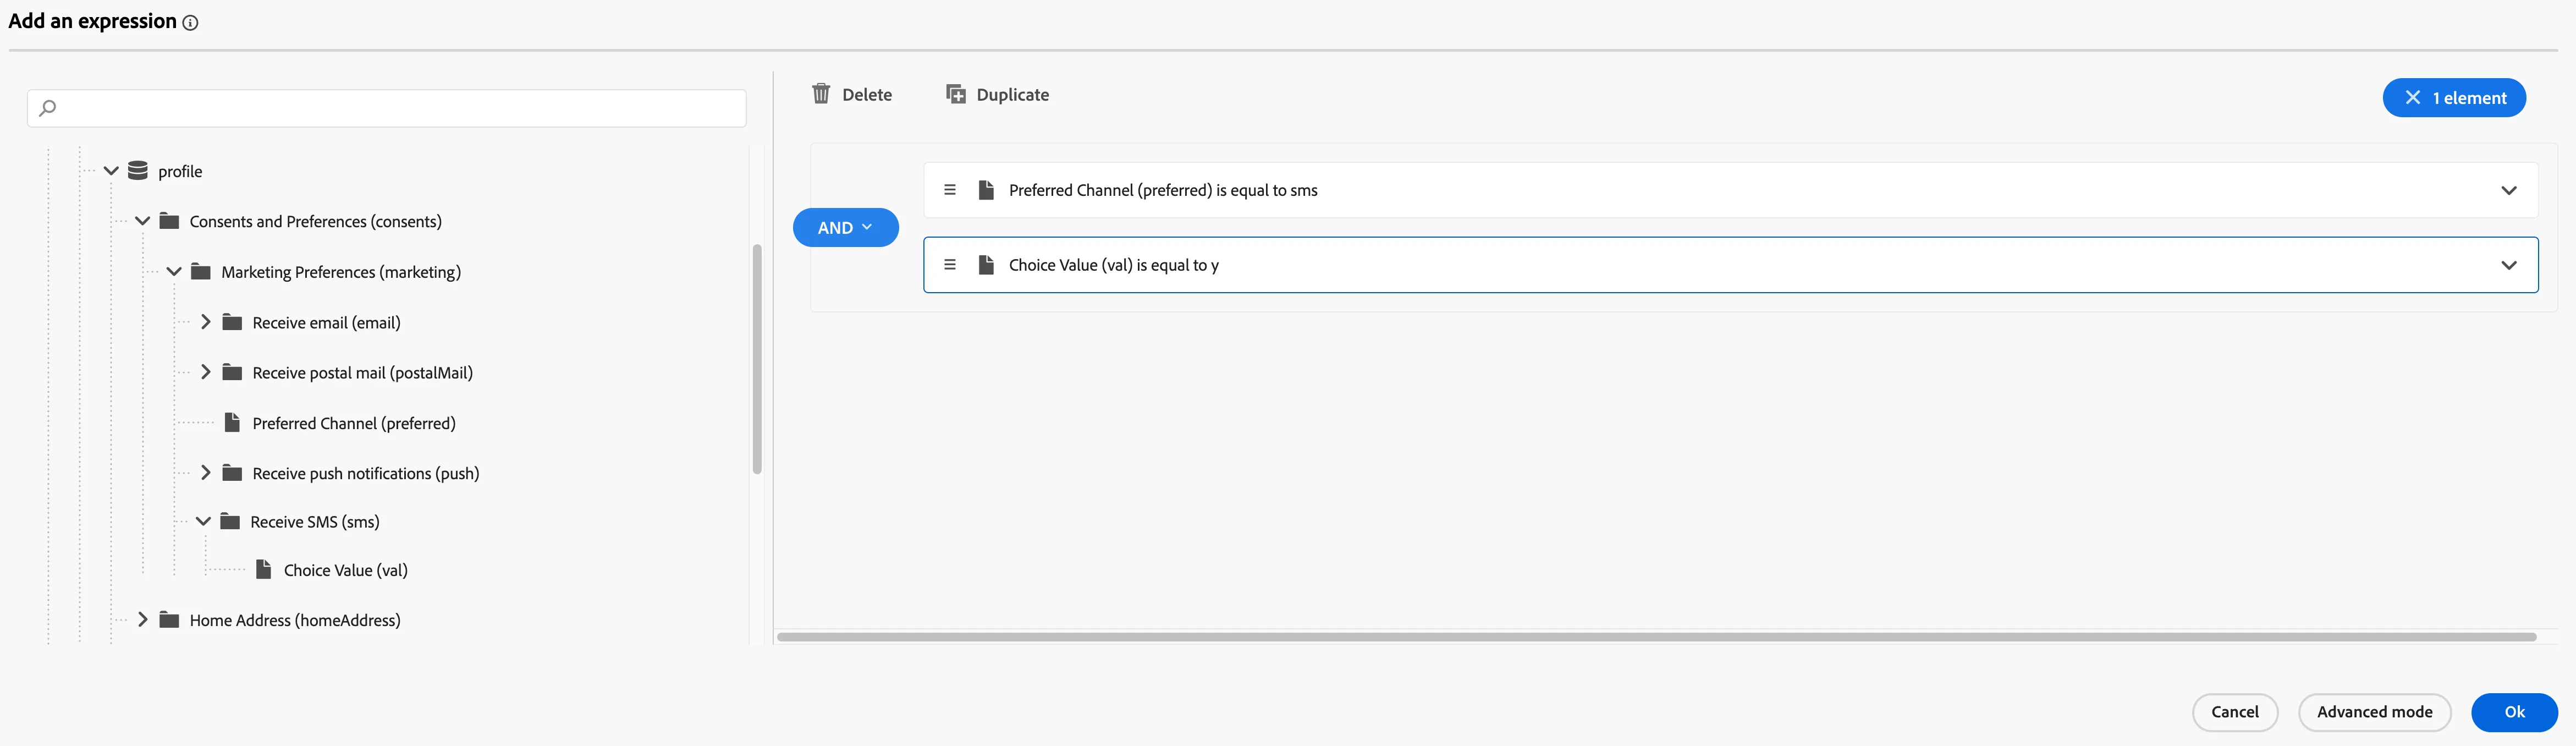Click drag handle of Preferred Channel condition
2576x746 pixels.
[x=950, y=190]
